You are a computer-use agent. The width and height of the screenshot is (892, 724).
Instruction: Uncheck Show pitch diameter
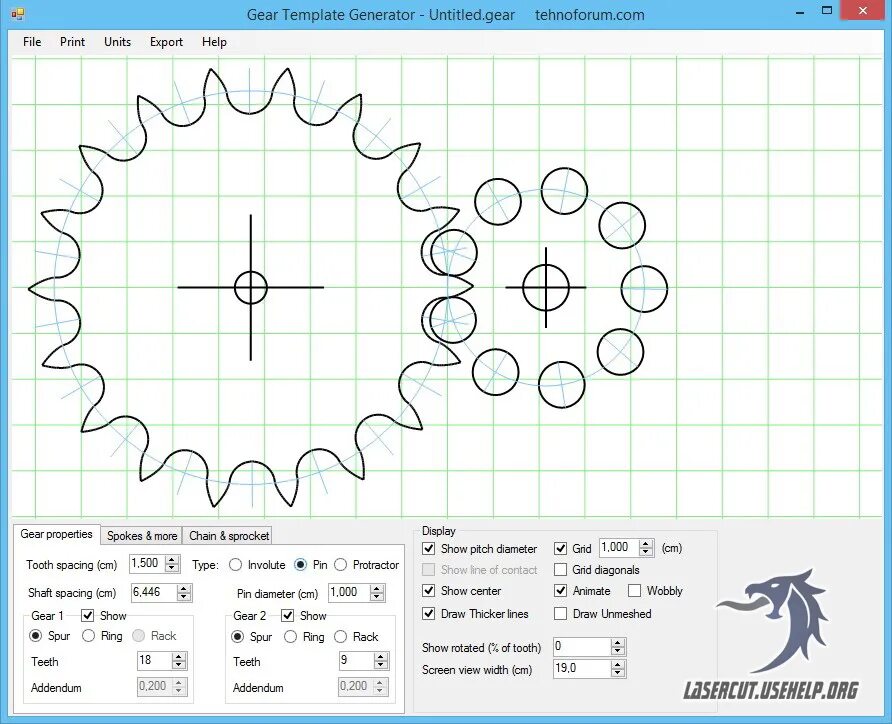pos(427,548)
